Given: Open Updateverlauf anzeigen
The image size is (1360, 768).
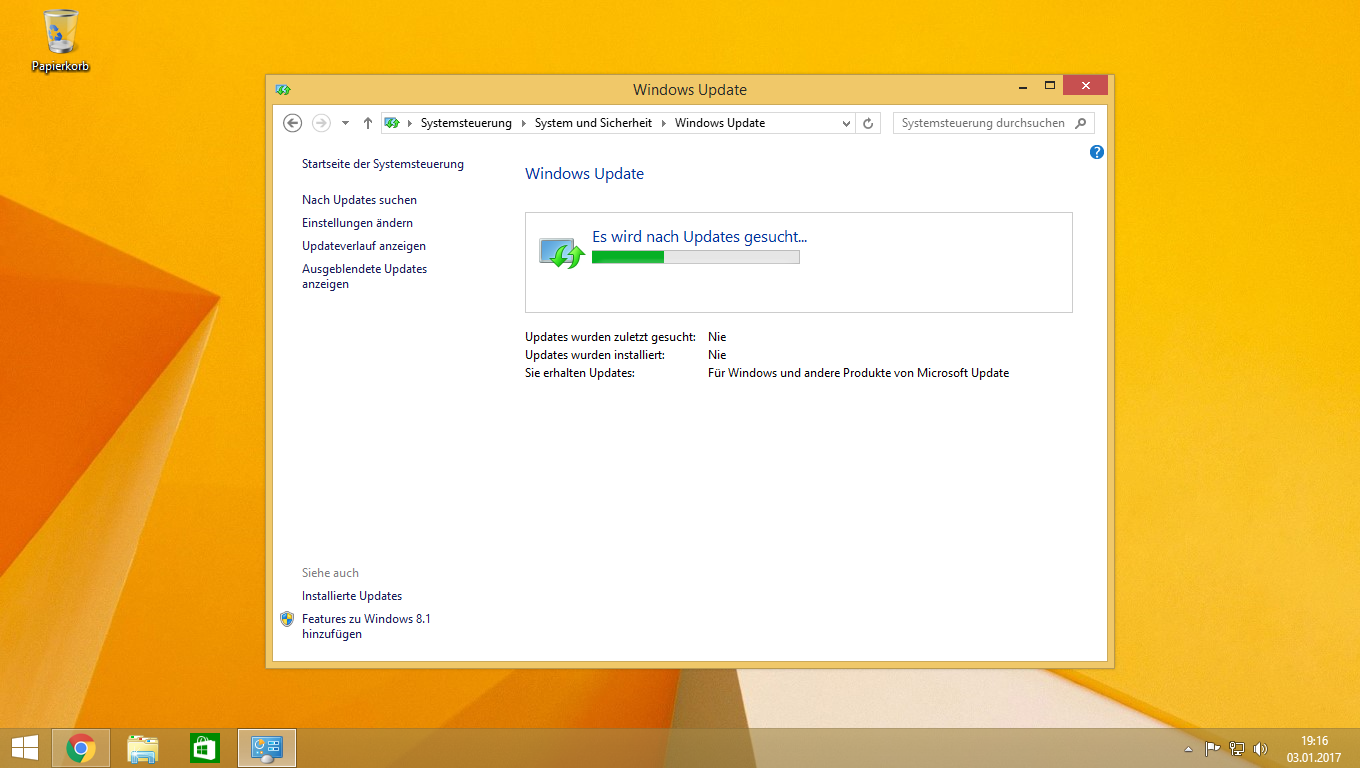Looking at the screenshot, I should coord(364,246).
